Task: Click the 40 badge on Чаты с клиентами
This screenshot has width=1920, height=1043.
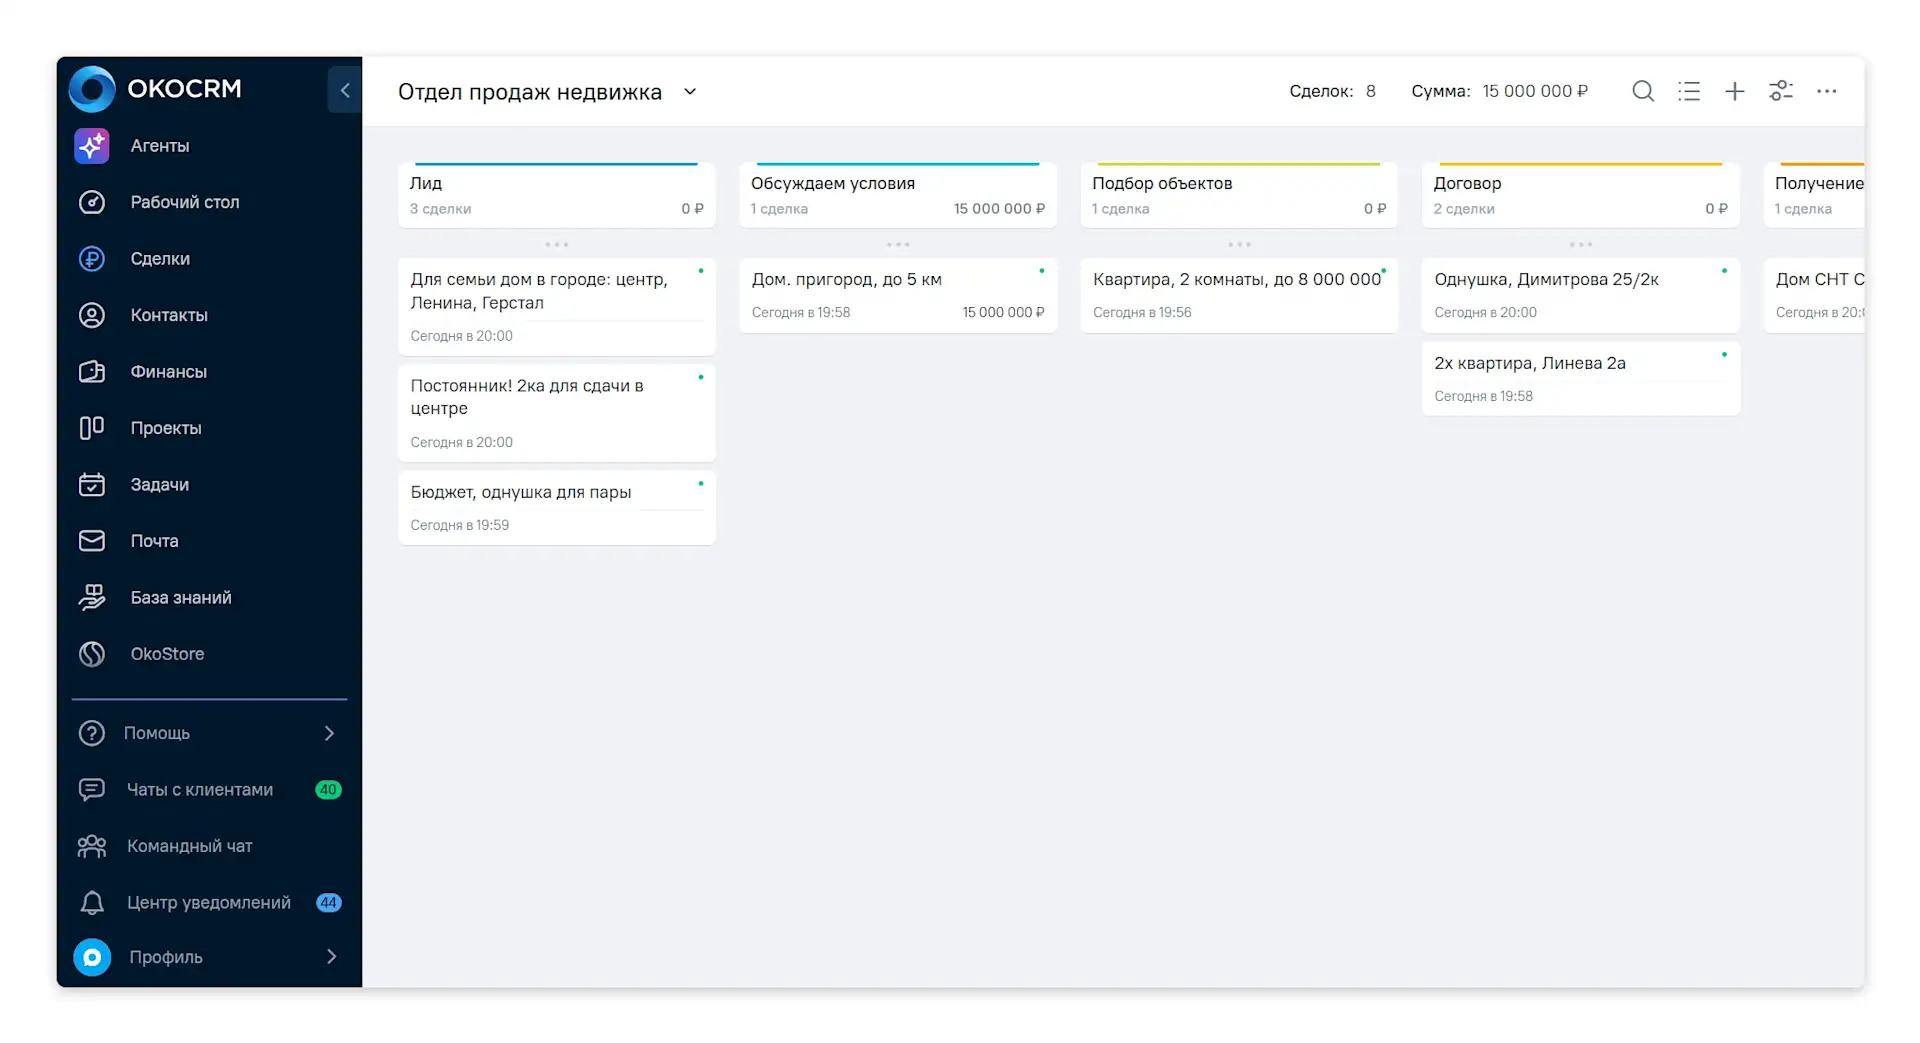Action: point(328,790)
